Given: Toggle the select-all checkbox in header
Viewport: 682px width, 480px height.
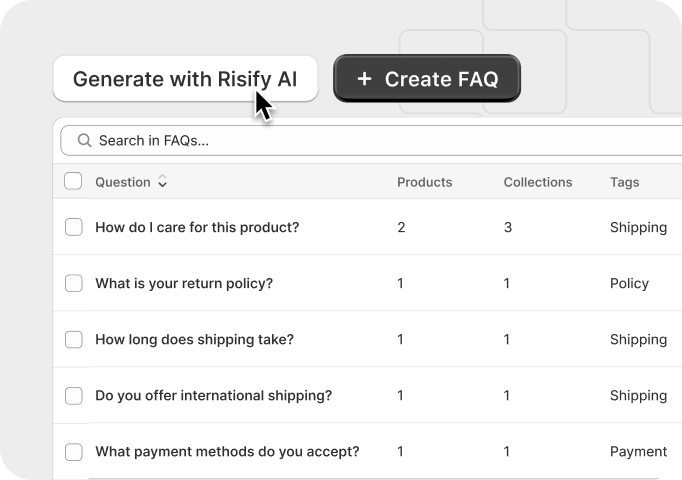Looking at the screenshot, I should point(73,181).
